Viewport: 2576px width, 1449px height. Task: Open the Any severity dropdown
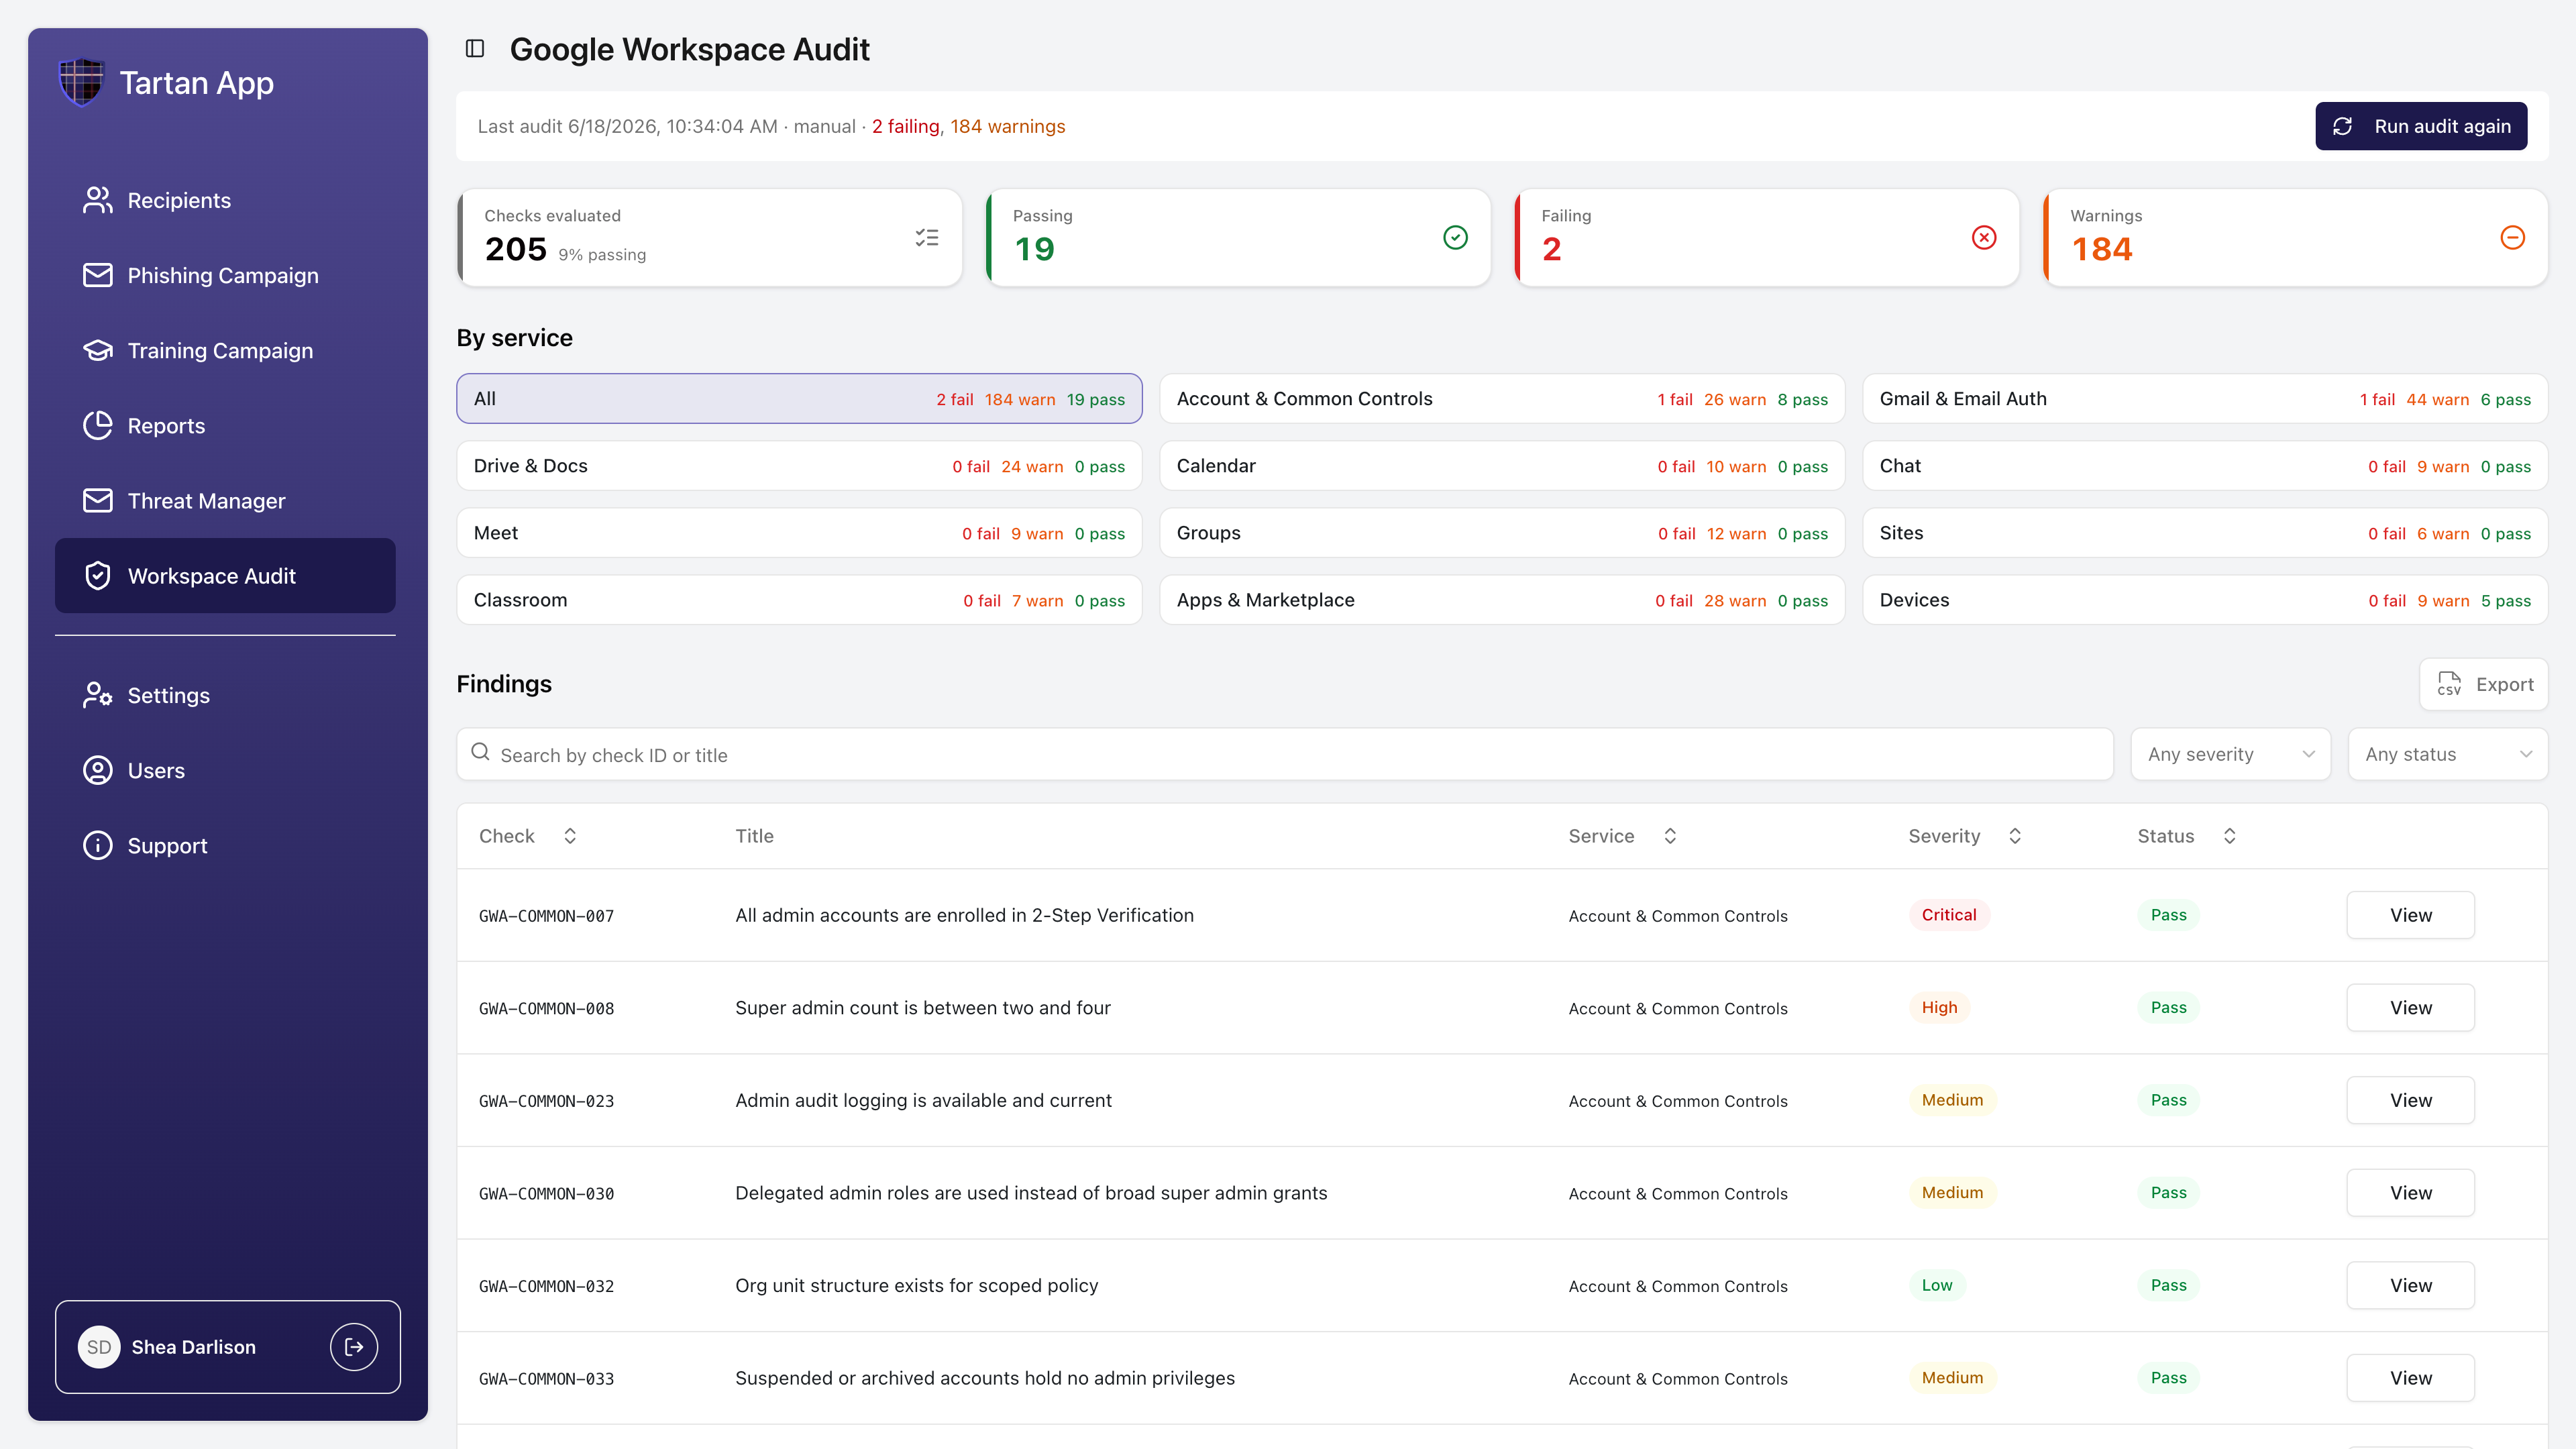click(2230, 754)
